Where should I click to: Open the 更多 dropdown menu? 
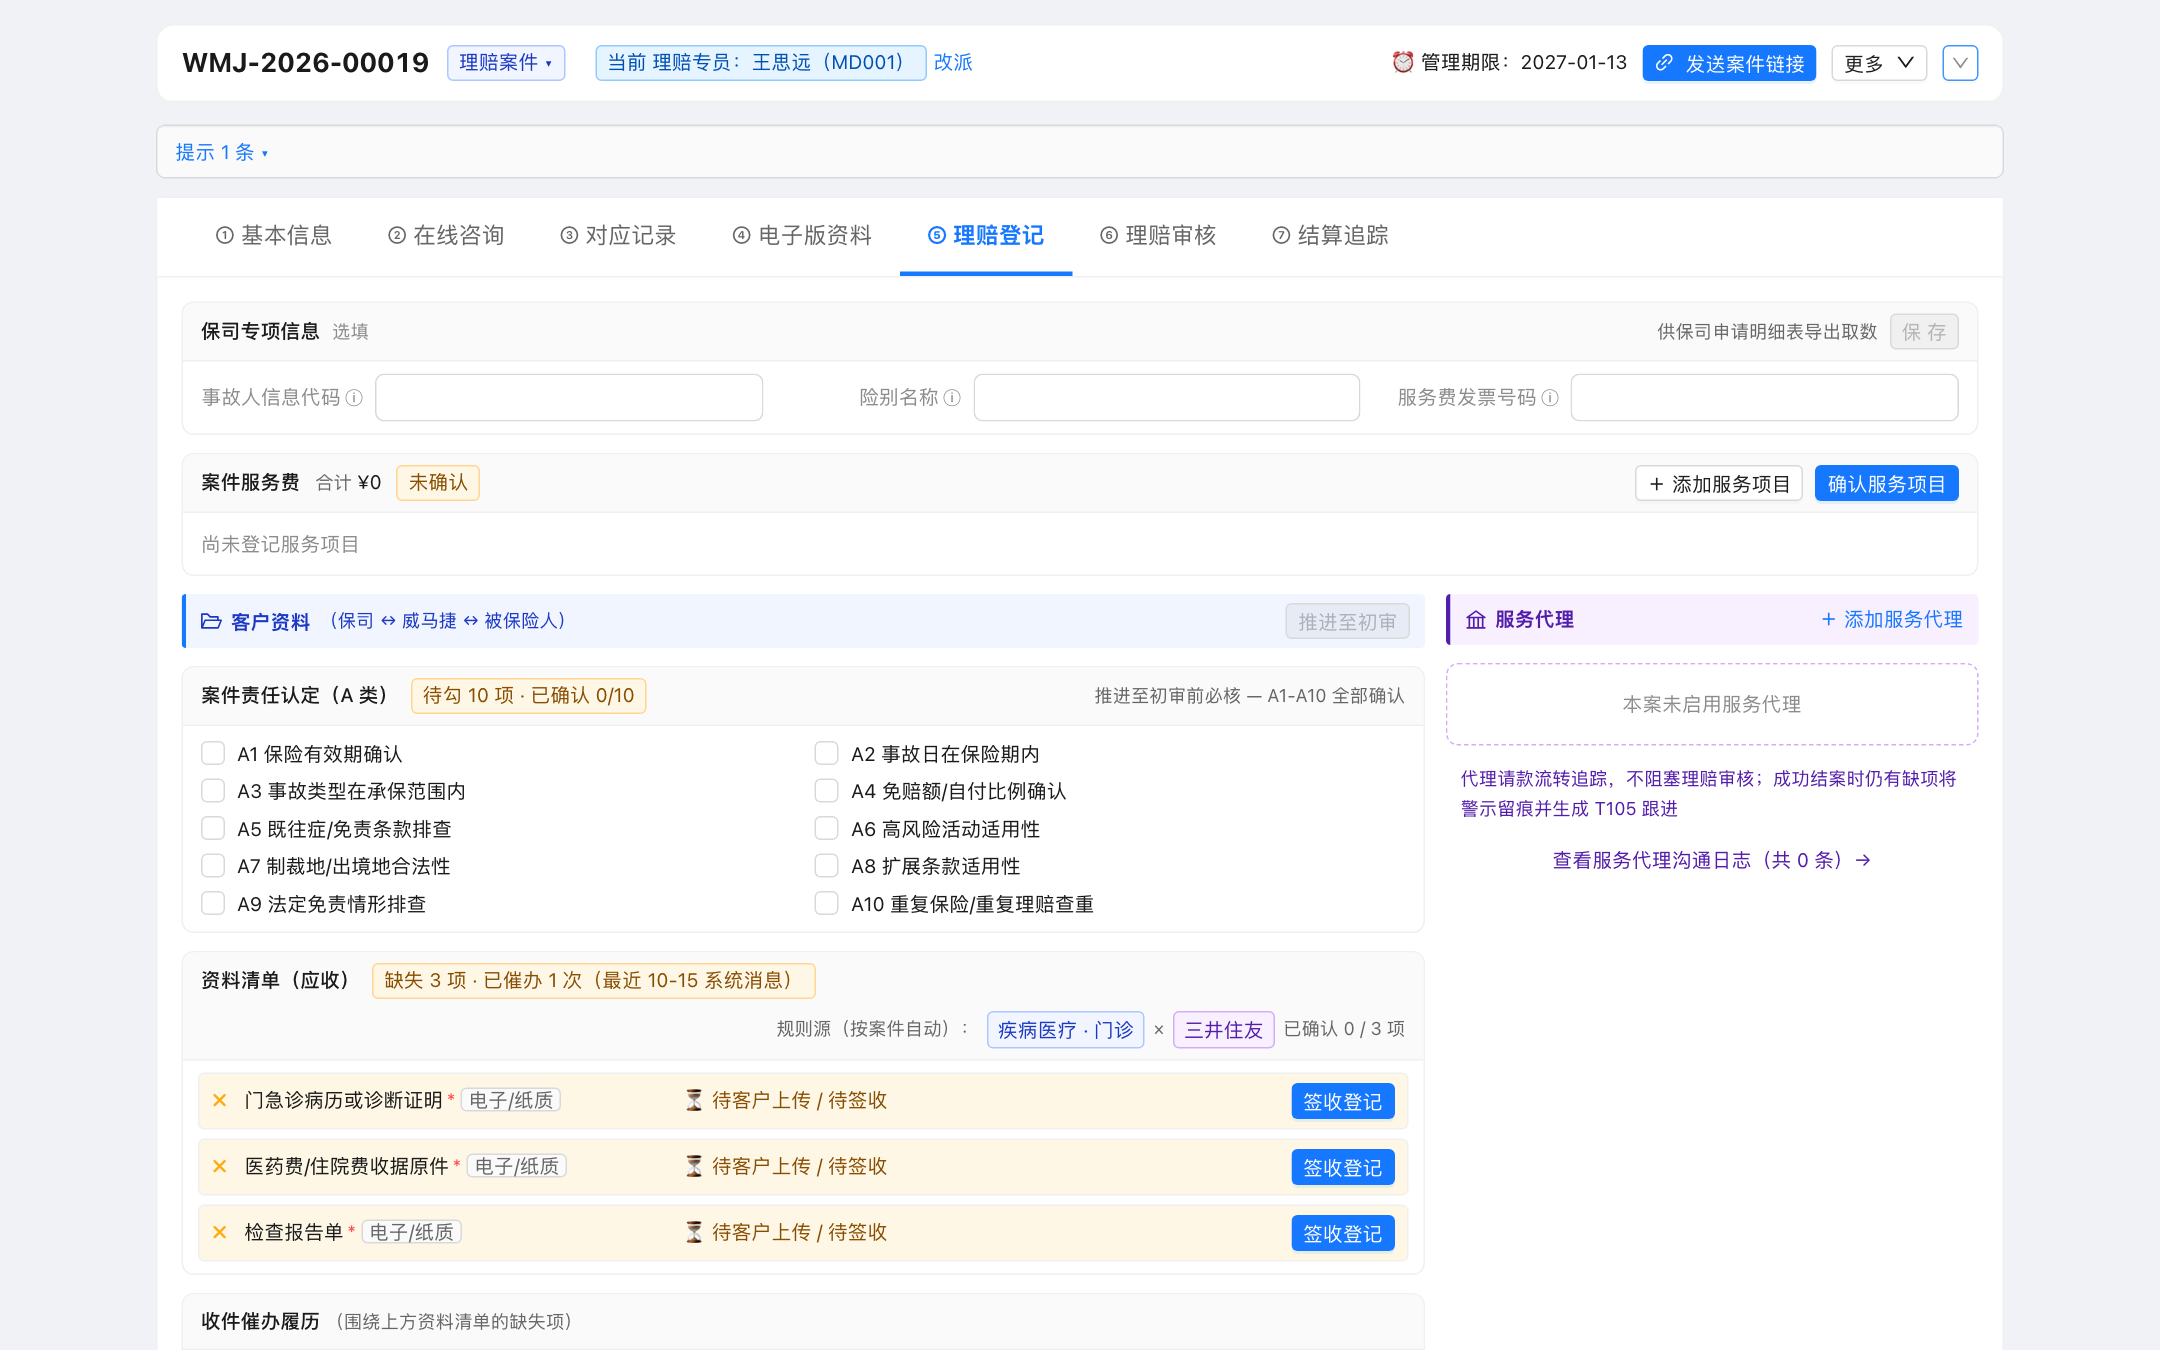(x=1879, y=63)
